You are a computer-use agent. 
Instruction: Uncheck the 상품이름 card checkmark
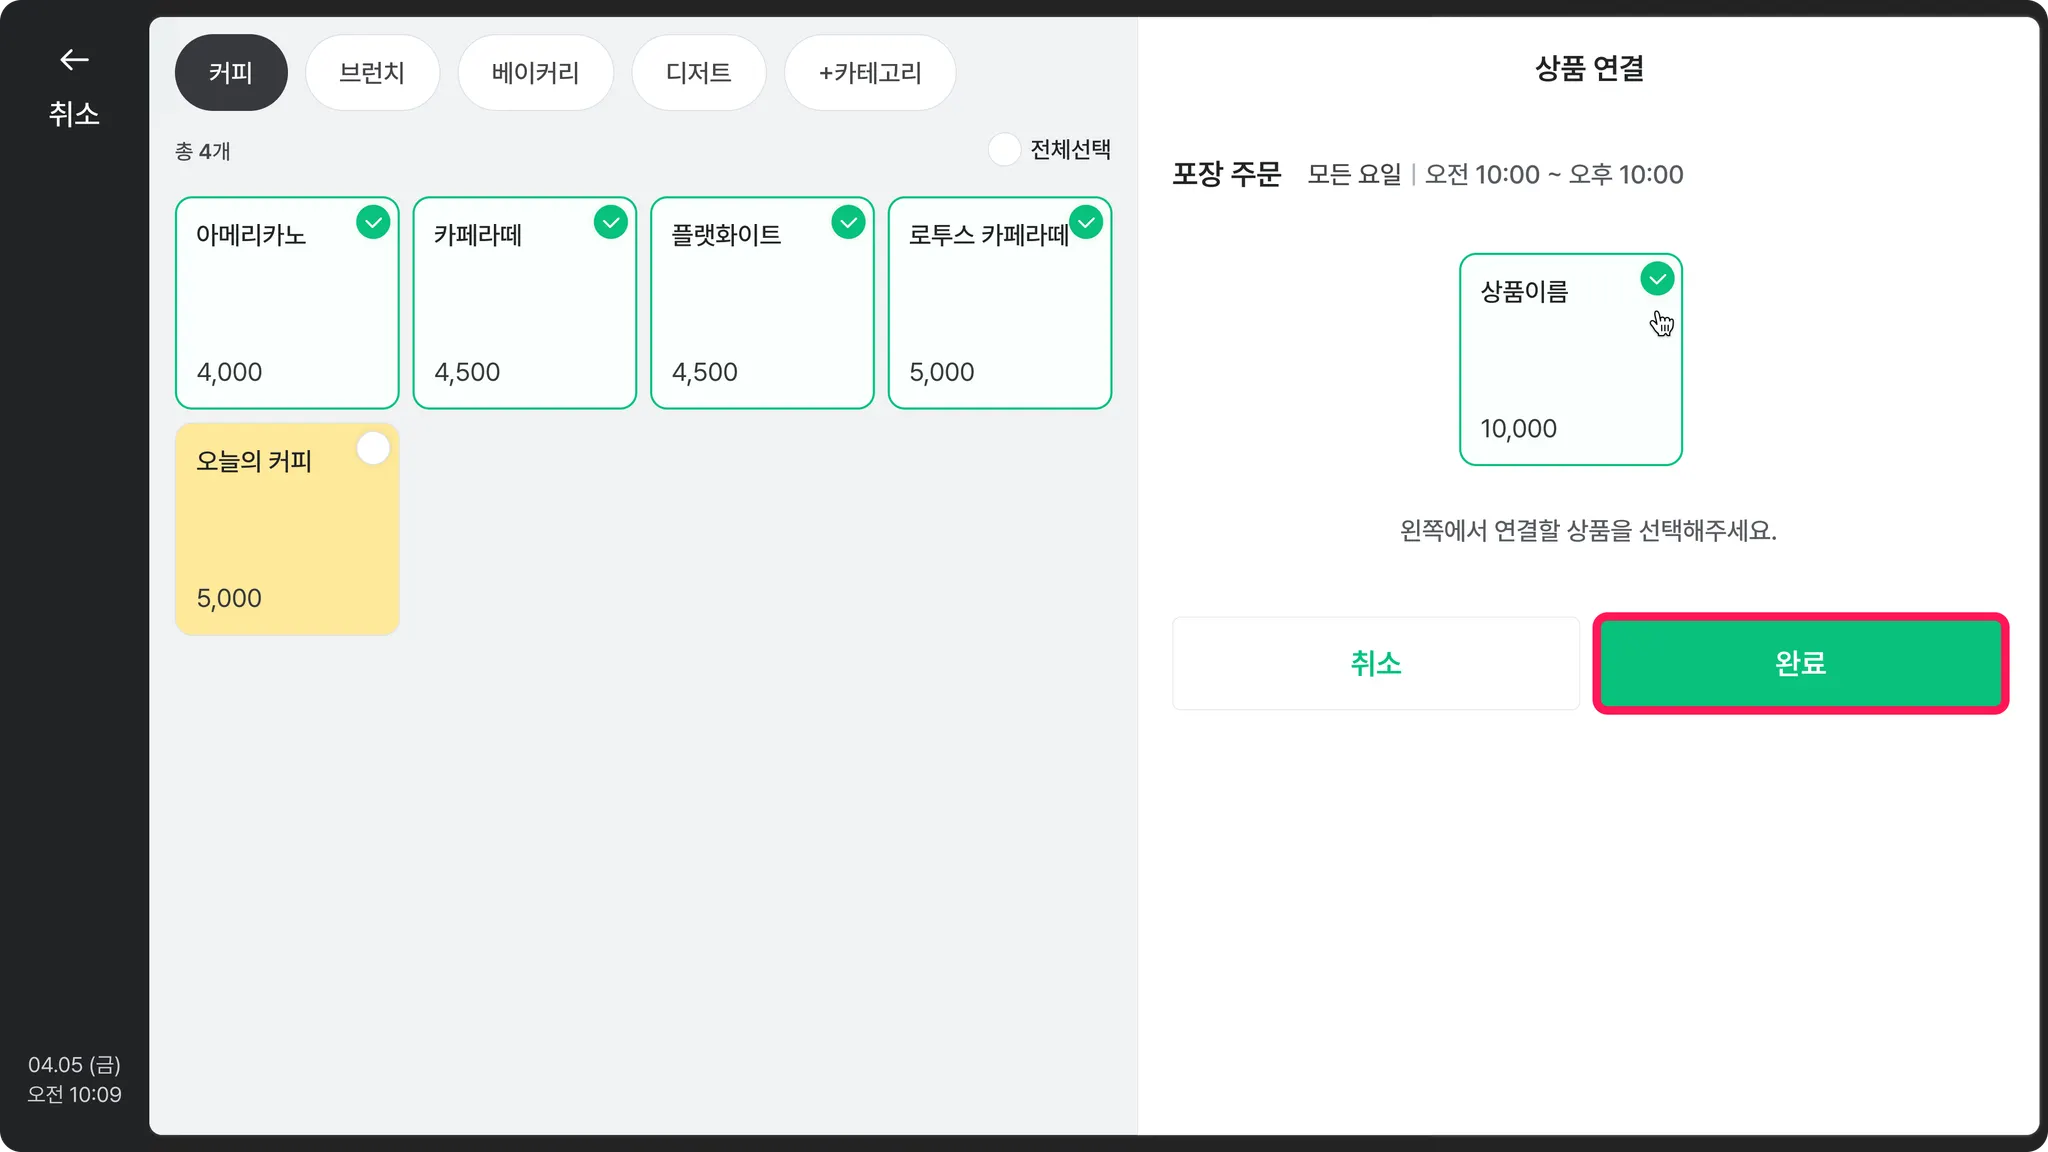[x=1657, y=279]
